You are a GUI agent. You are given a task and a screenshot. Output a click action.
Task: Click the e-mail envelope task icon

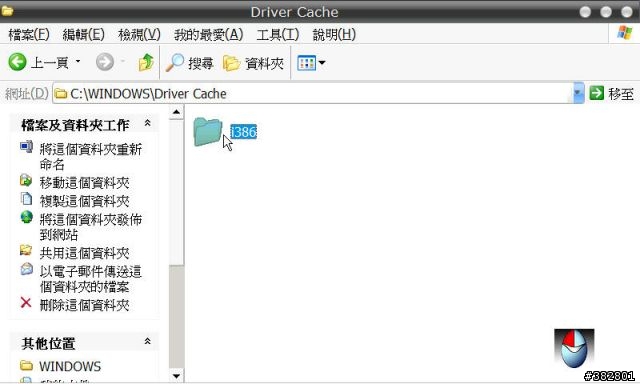coord(27,269)
